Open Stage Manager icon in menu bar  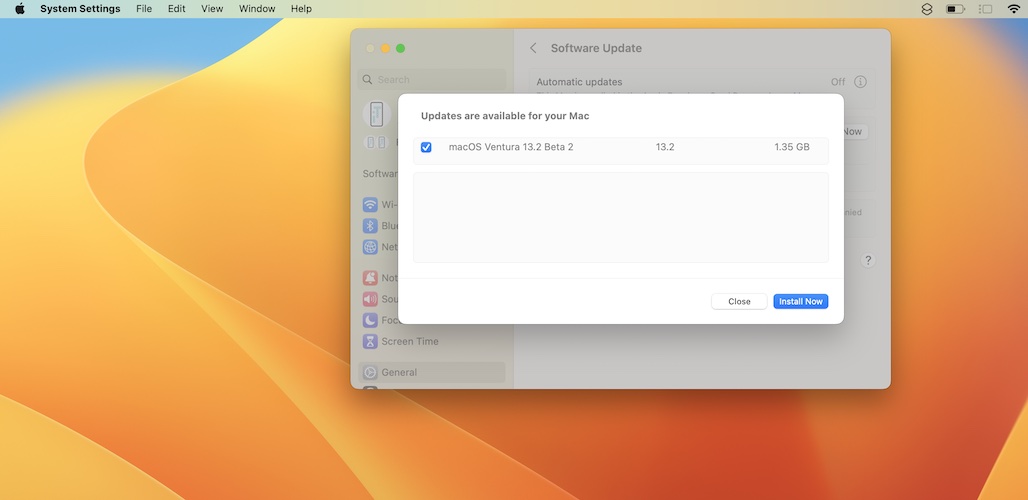[x=985, y=9]
